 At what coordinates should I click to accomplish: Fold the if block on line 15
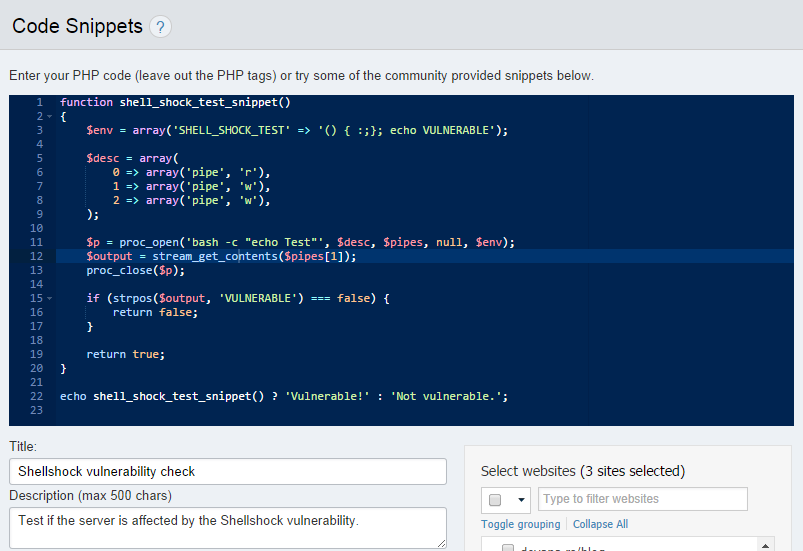[x=49, y=298]
